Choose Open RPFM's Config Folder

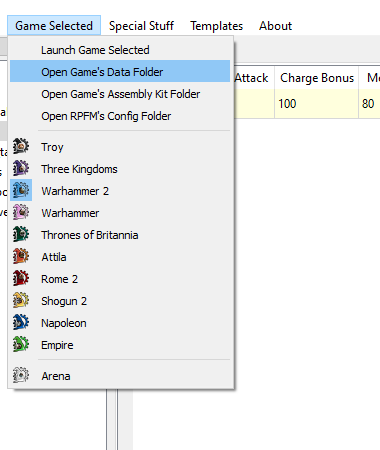(x=120, y=116)
